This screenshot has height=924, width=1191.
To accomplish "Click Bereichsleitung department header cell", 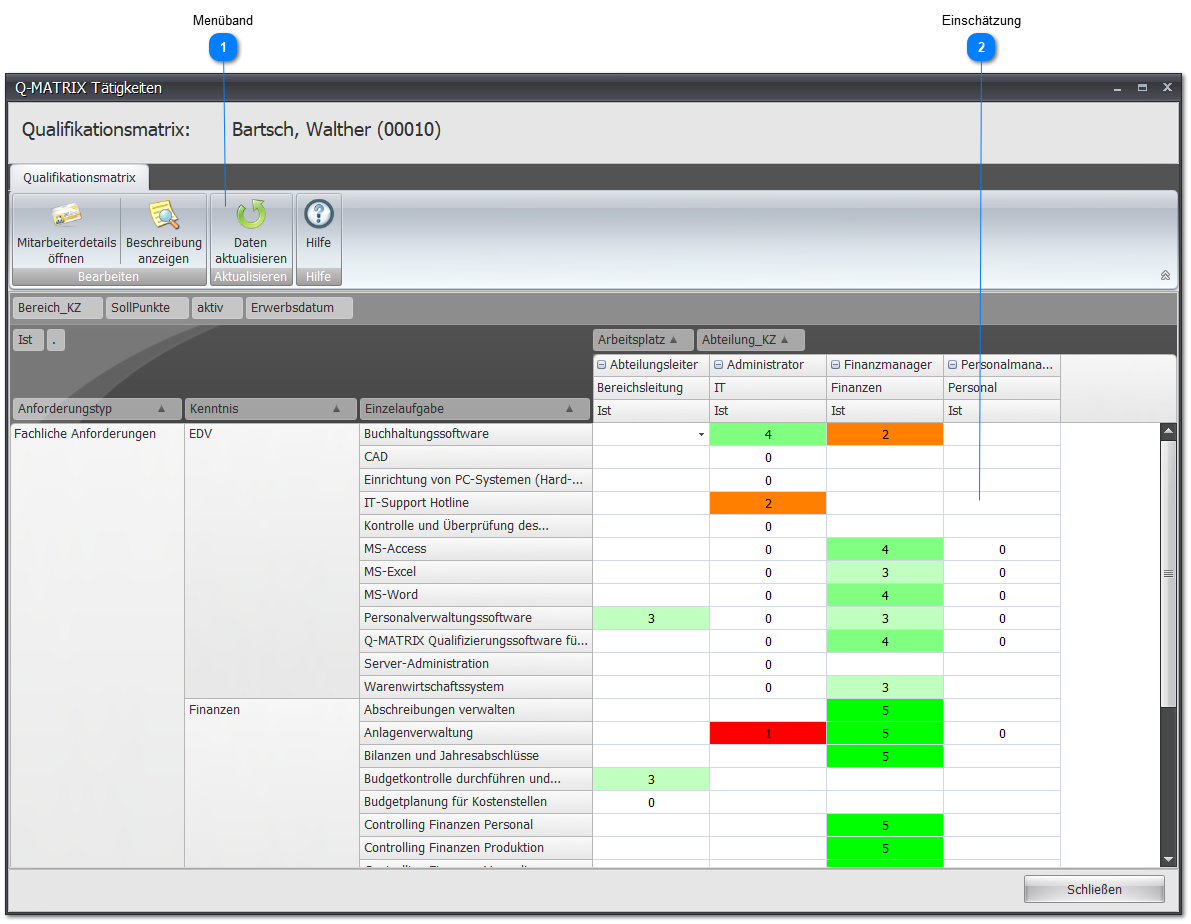I will (x=651, y=388).
